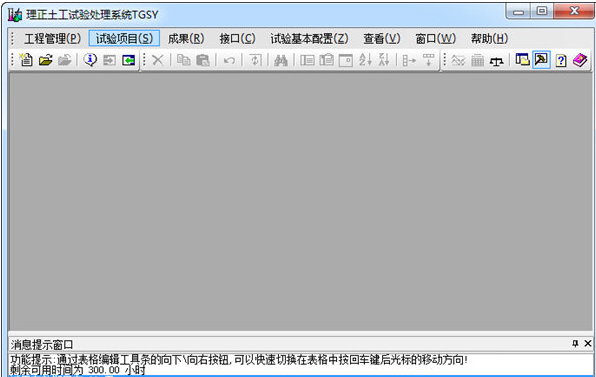Viewport: 596px width, 377px height.
Task: Click the 功能提示 message line
Action: coord(239,360)
